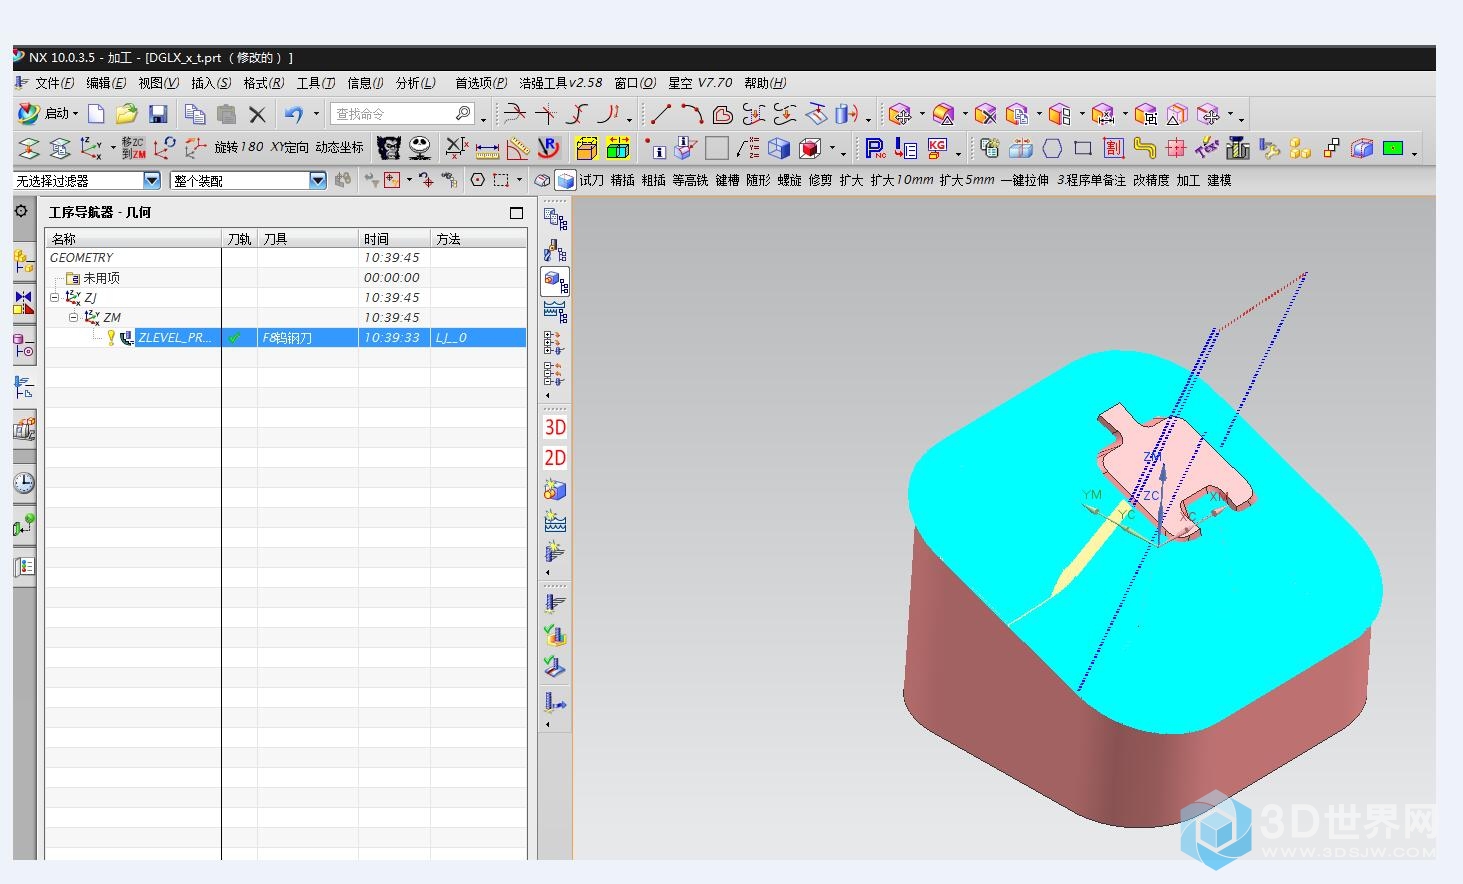This screenshot has width=1463, height=884.
Task: Click the Copy icon in the toolbar
Action: 195,114
